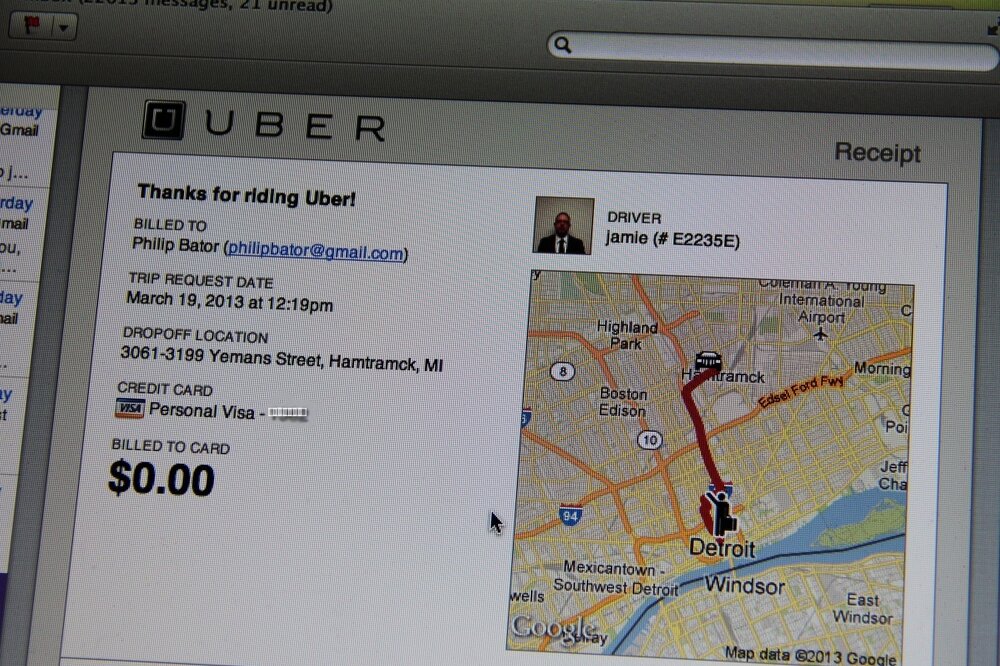The image size is (1000, 666).
Task: Click the route 10 highway shield
Action: point(649,440)
